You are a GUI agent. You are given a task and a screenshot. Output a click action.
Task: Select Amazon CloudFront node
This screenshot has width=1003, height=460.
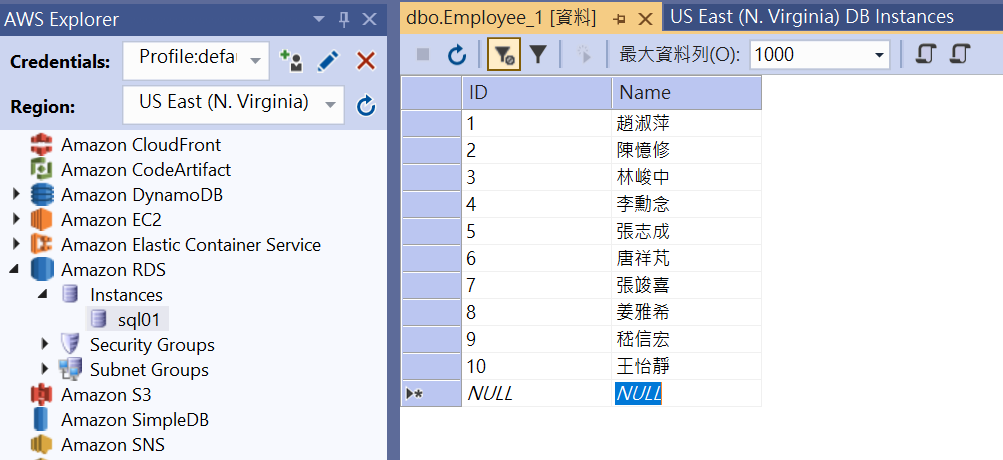[x=141, y=145]
